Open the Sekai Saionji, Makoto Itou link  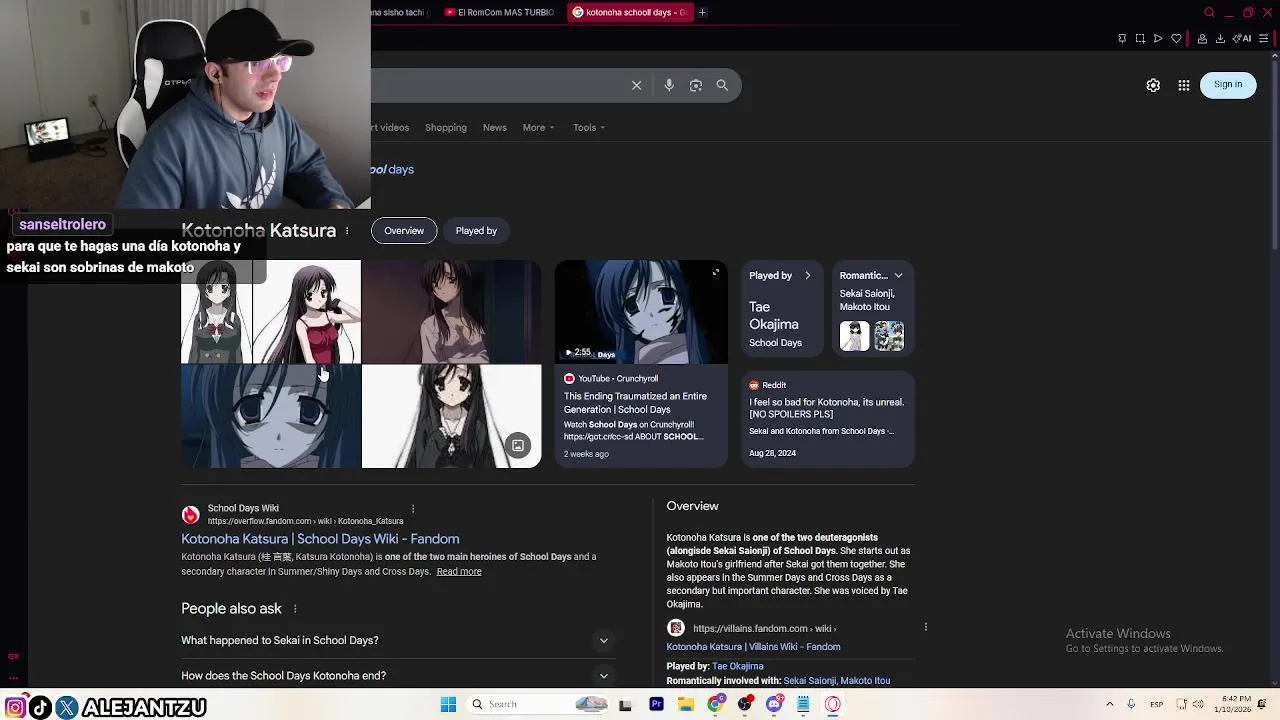pos(837,681)
